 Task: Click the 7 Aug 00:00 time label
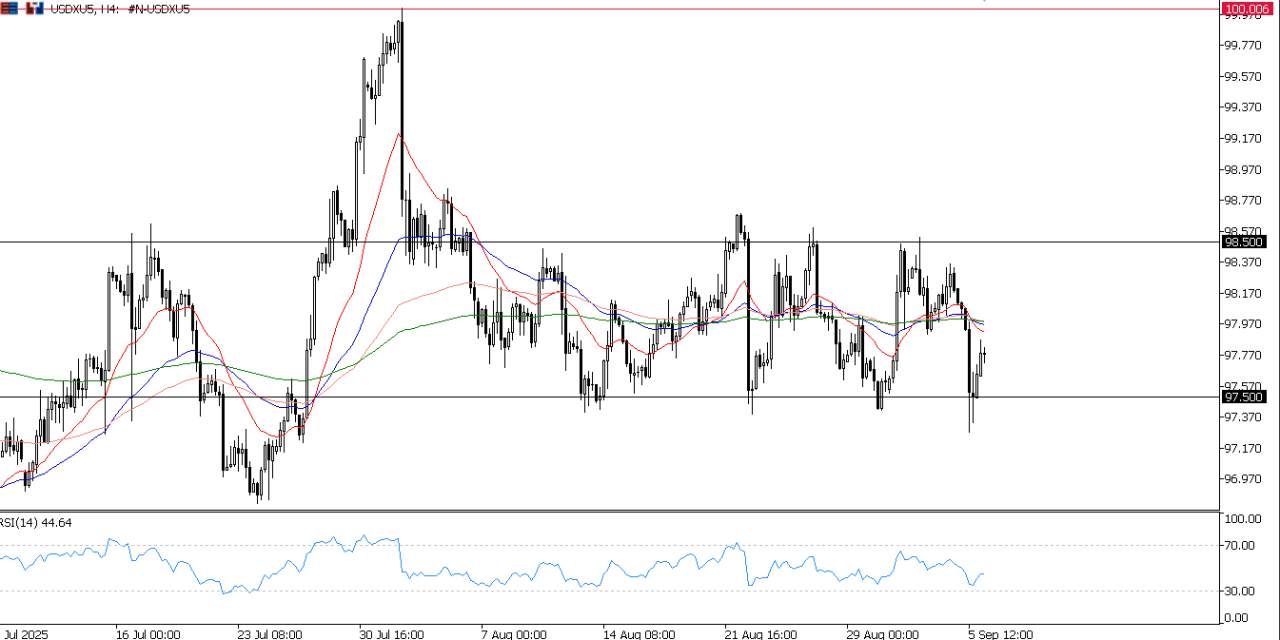(x=515, y=634)
